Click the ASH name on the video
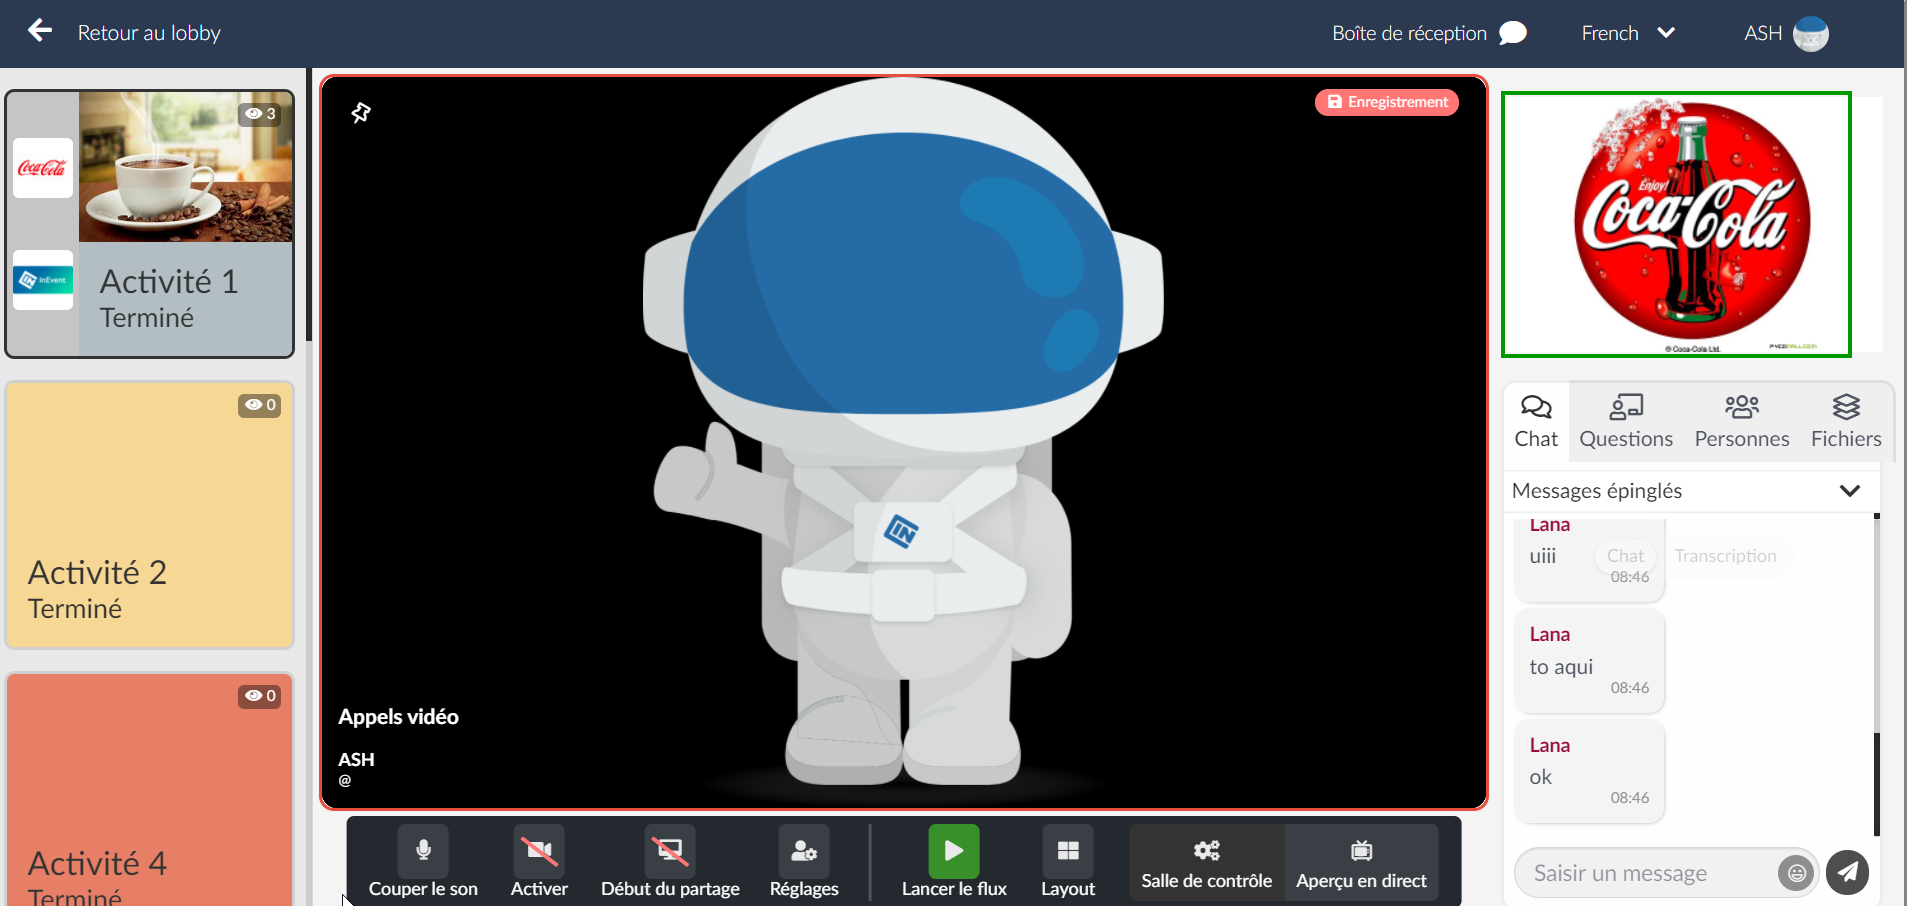The width and height of the screenshot is (1907, 906). pyautogui.click(x=356, y=760)
